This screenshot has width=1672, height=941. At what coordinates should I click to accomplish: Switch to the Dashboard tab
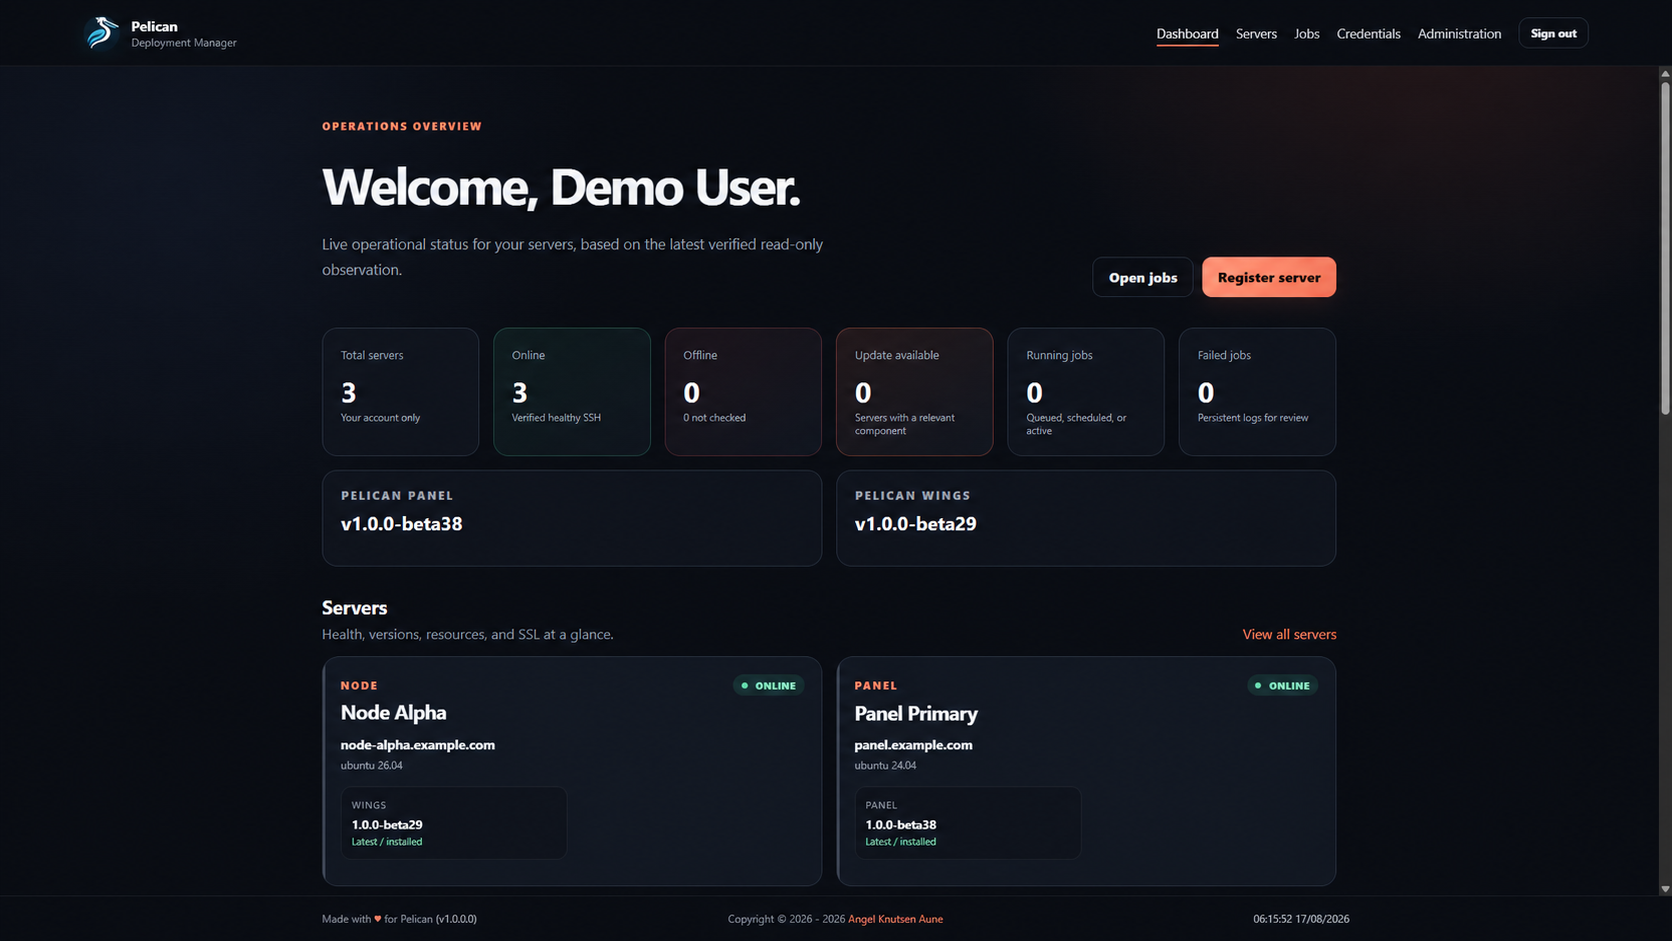click(1187, 33)
